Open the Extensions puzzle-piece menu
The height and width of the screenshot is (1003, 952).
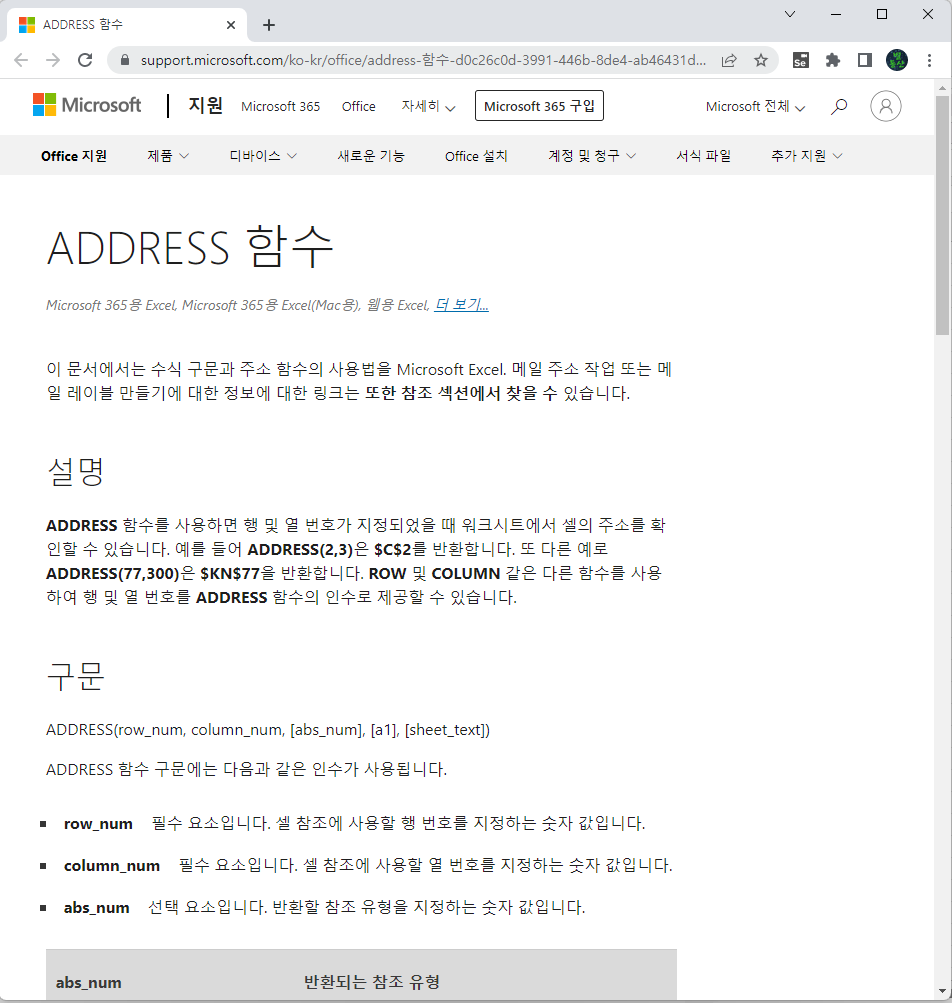point(832,60)
